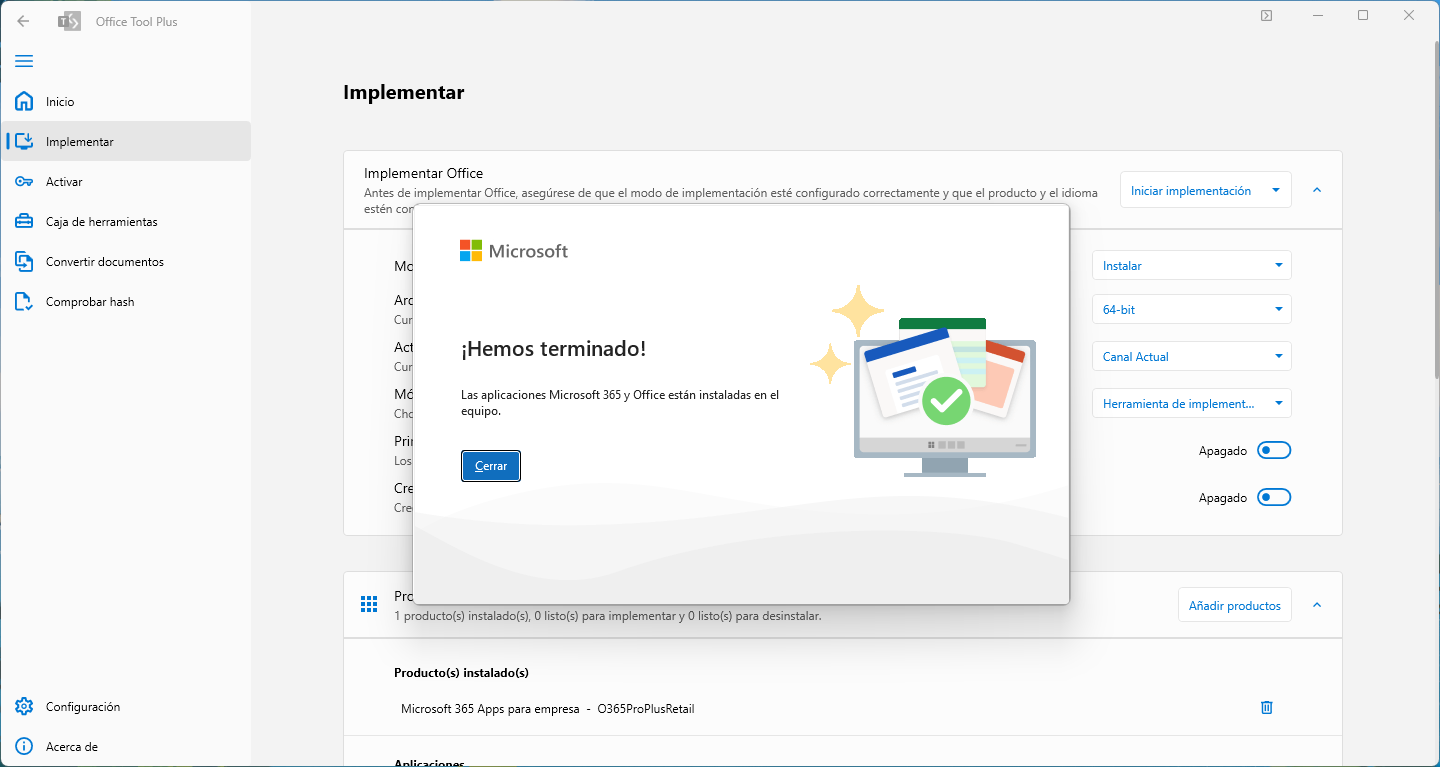The width and height of the screenshot is (1440, 767).
Task: Open the Inicio home page
Action: coord(126,101)
